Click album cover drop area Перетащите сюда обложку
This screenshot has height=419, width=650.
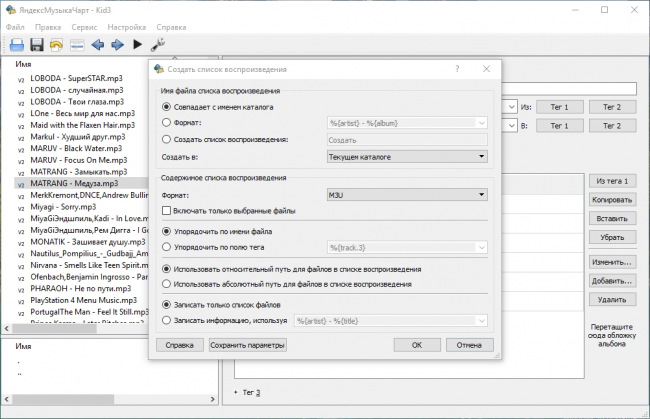(x=612, y=335)
